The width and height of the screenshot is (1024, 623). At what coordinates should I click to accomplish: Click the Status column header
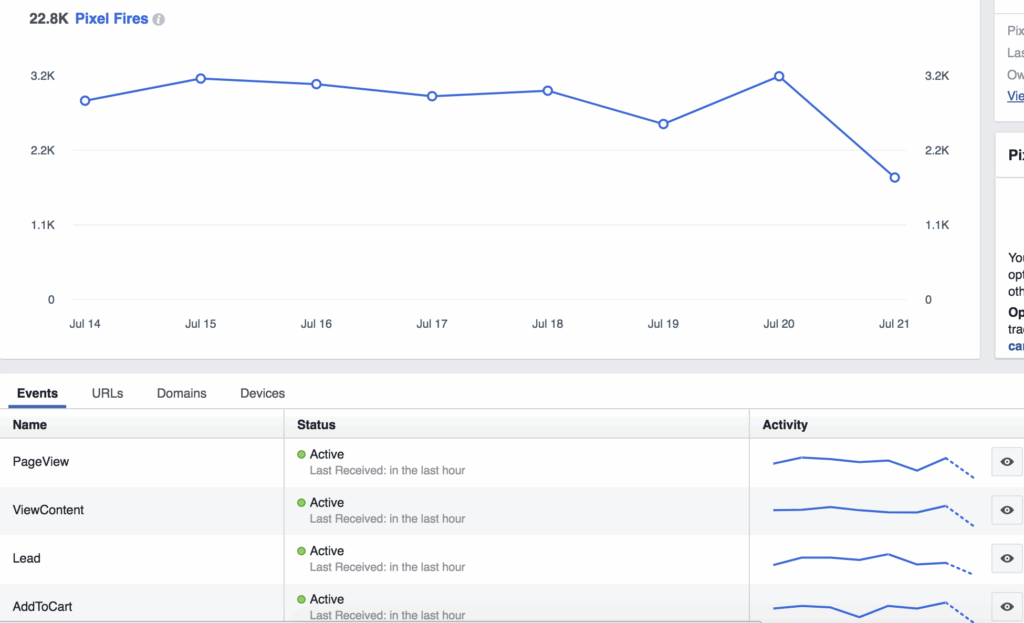coord(316,425)
